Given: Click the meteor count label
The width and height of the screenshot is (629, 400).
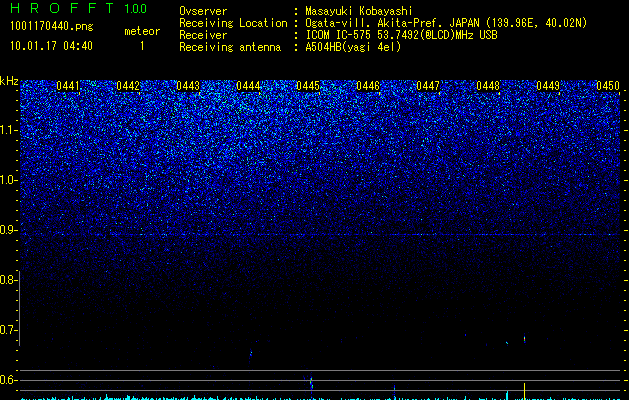Looking at the screenshot, I should (142, 31).
